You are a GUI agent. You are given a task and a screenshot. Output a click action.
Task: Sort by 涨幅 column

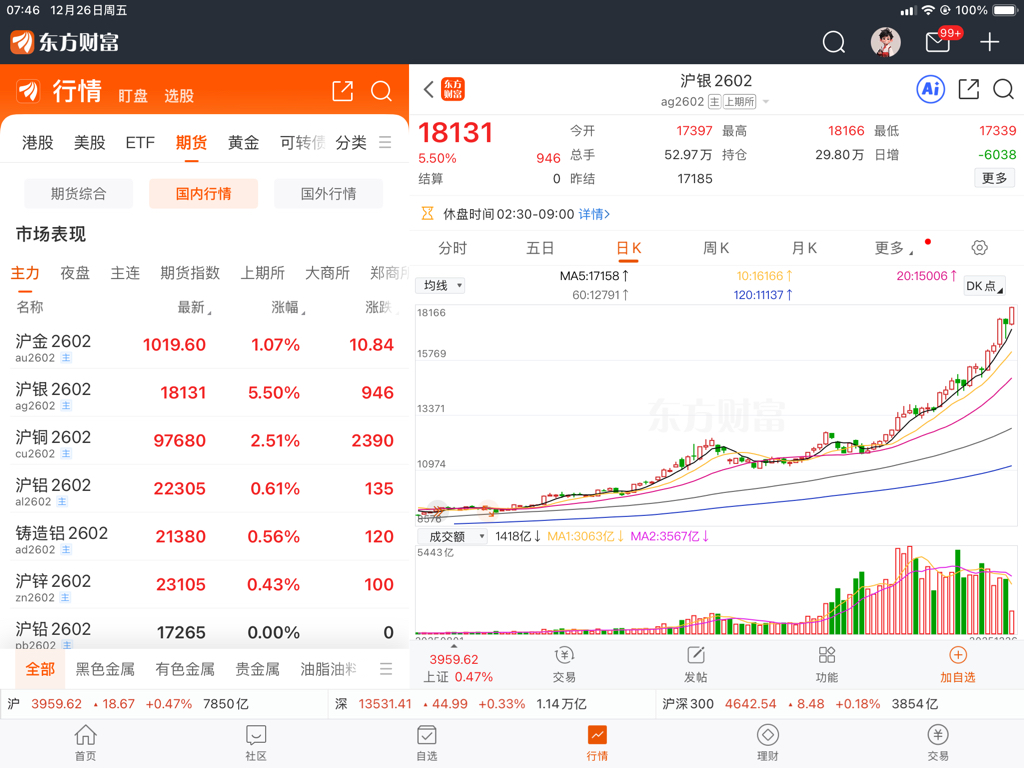(x=288, y=307)
